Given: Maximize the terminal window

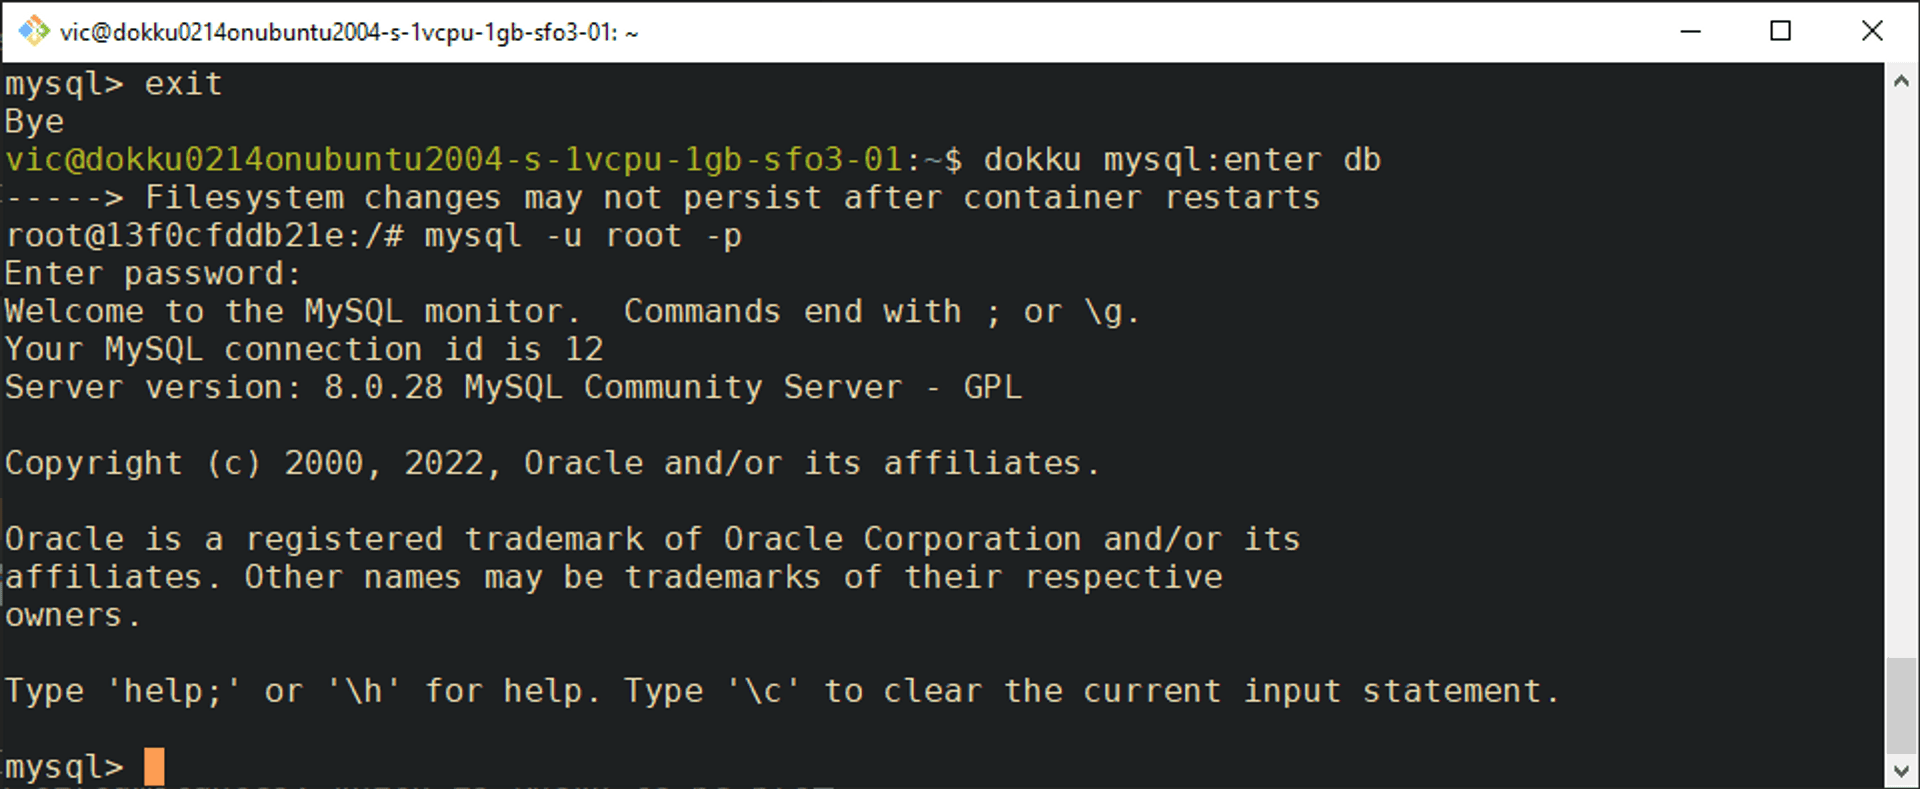Looking at the screenshot, I should click(x=1780, y=31).
